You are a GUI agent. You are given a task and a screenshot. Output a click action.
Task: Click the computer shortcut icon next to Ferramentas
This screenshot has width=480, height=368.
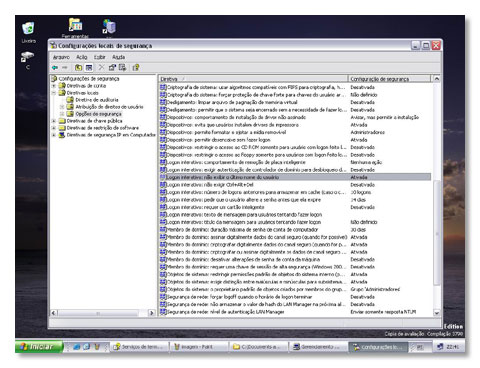pyautogui.click(x=109, y=27)
